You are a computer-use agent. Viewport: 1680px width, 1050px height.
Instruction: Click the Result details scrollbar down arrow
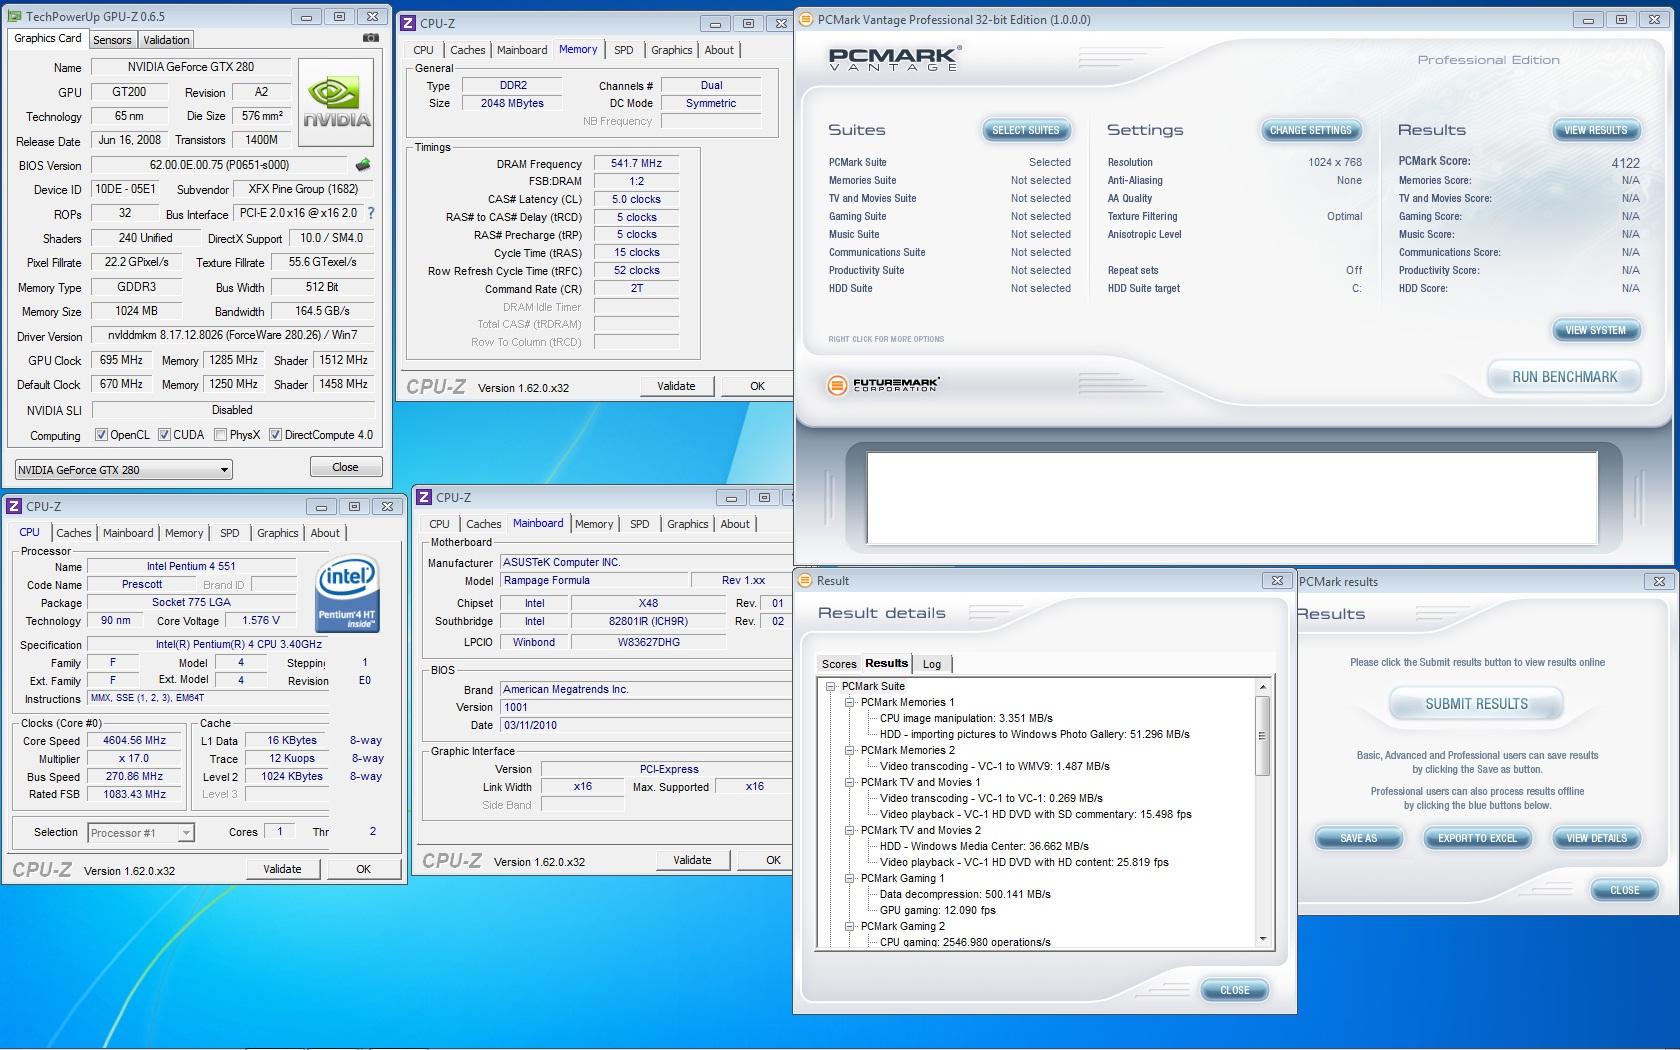[x=1263, y=939]
